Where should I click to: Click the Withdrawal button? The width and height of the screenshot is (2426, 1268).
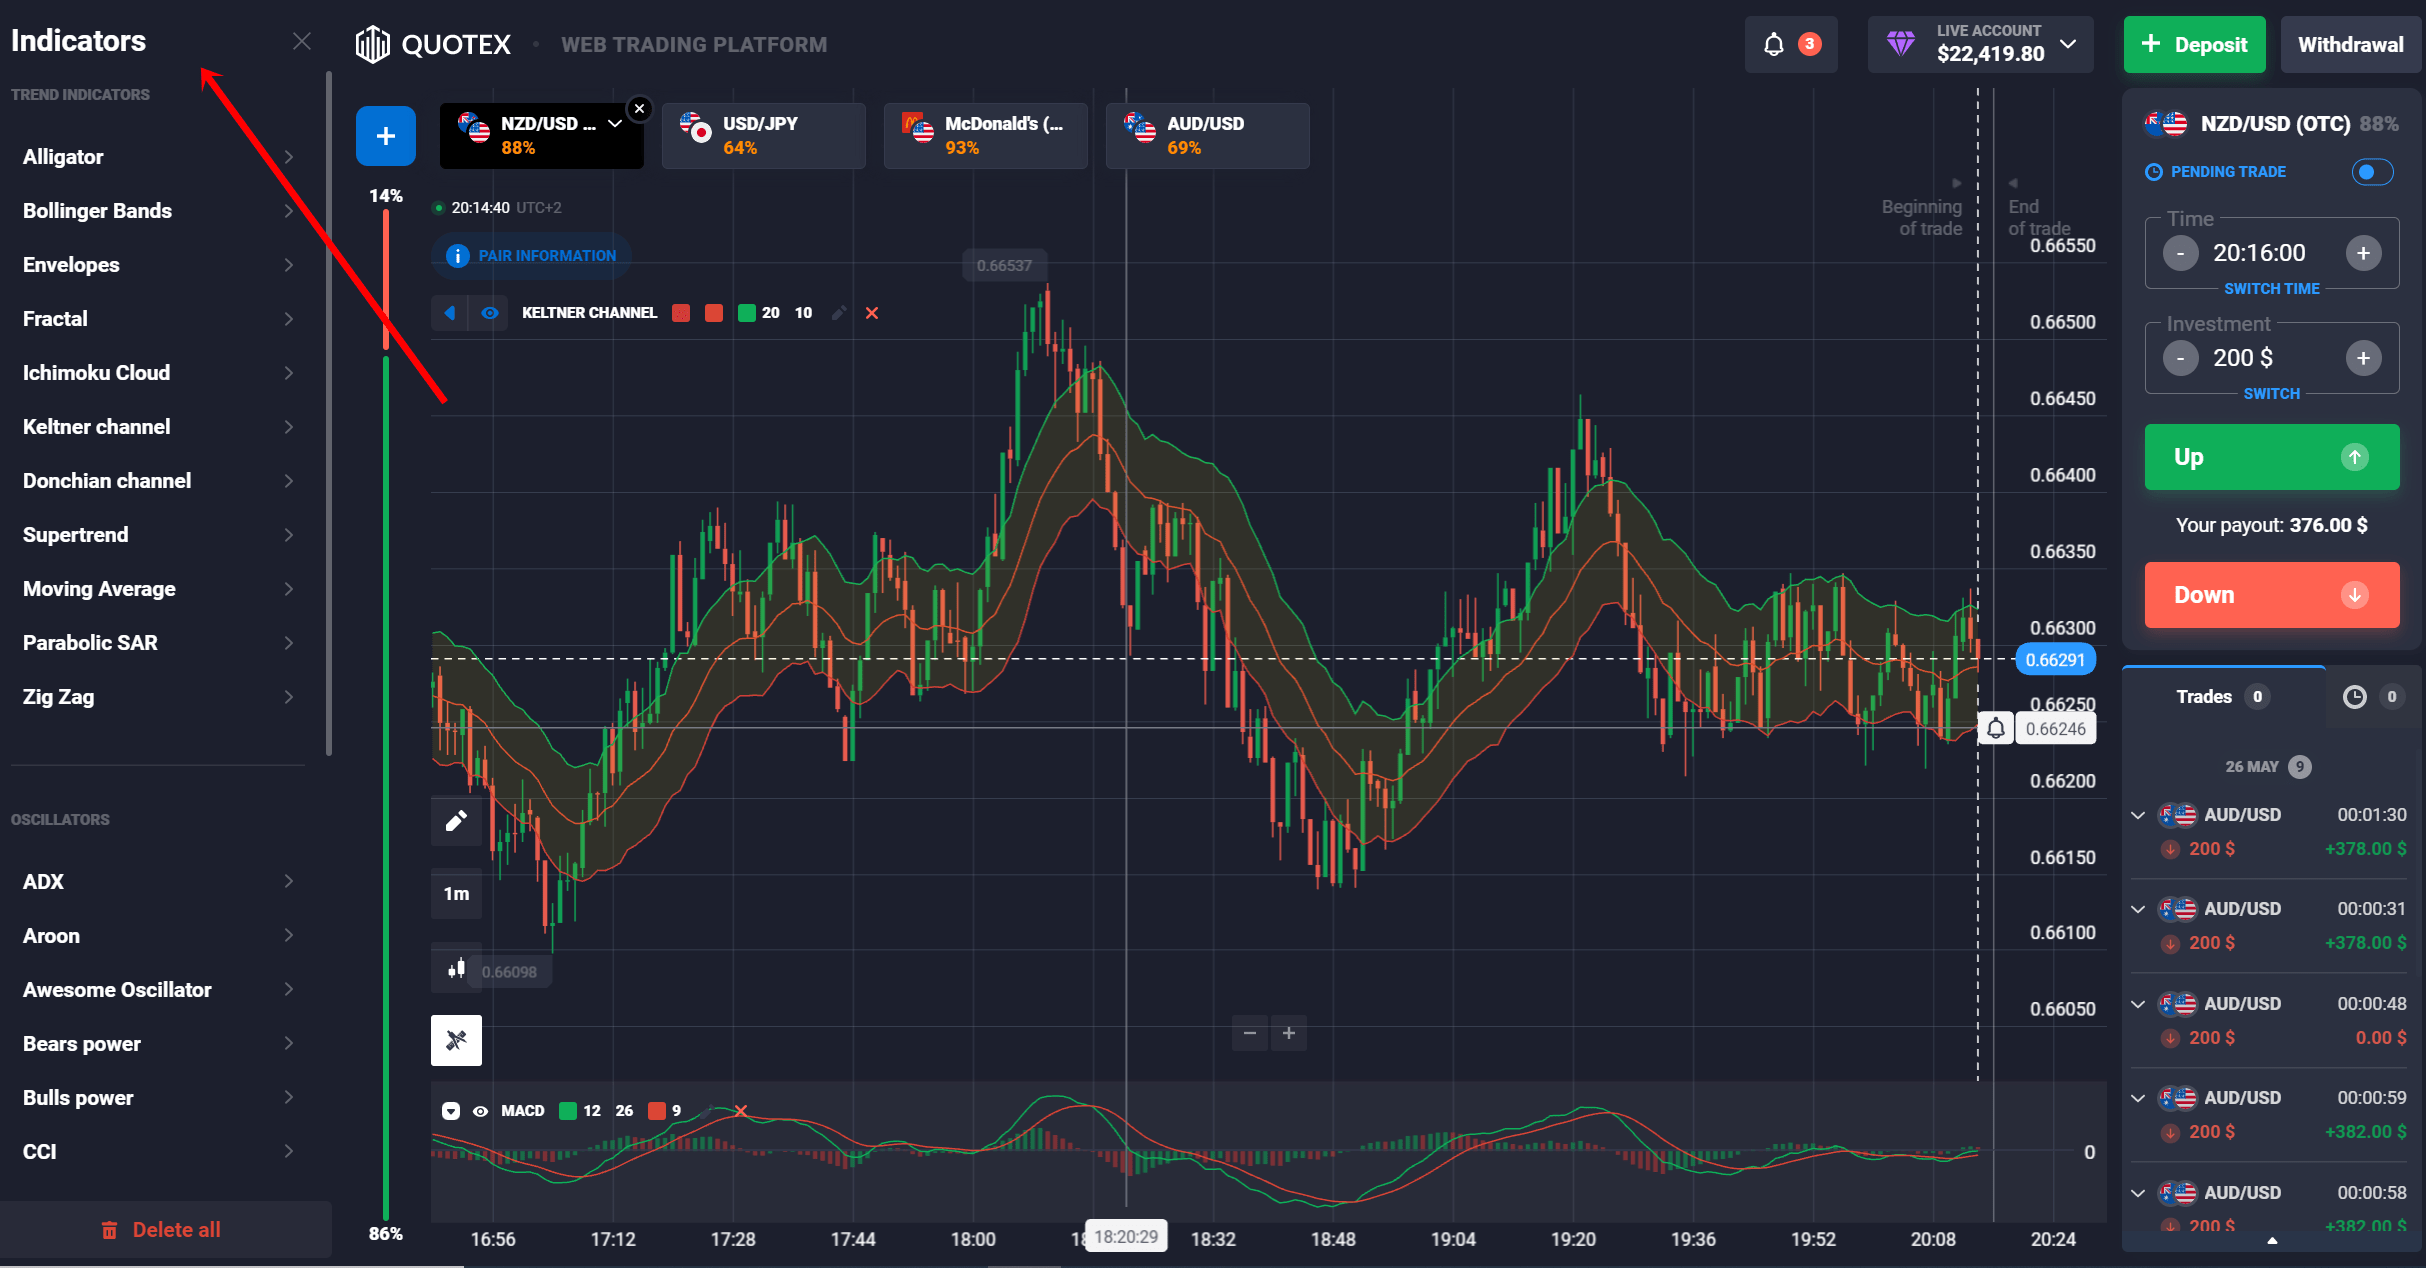pos(2350,44)
